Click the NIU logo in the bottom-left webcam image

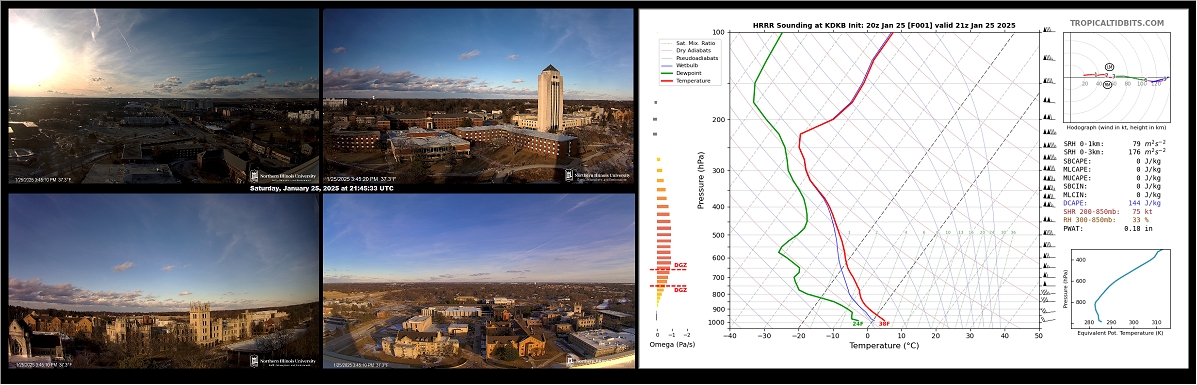pos(283,361)
